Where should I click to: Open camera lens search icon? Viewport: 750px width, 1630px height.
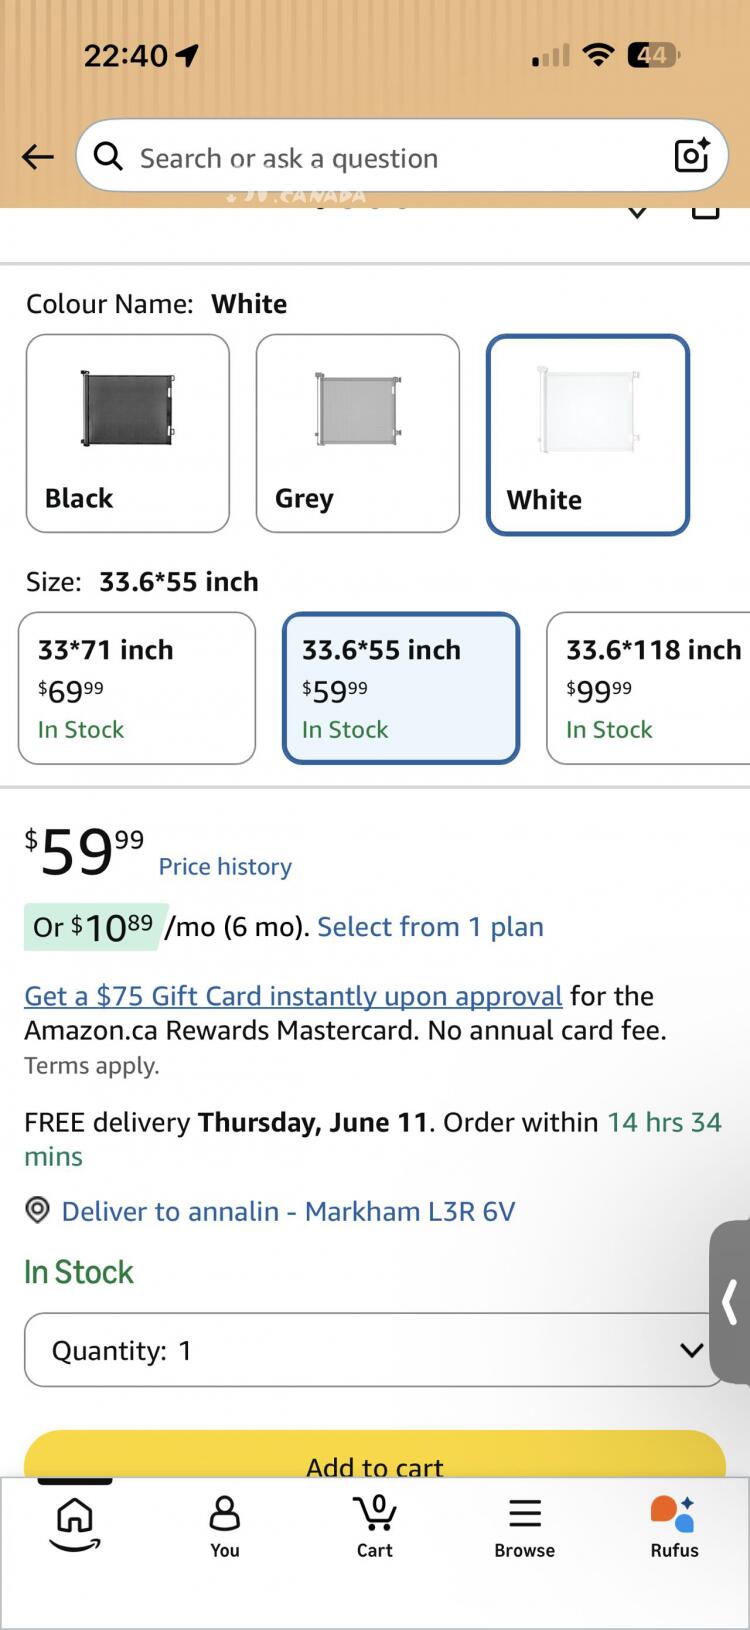[x=692, y=156]
